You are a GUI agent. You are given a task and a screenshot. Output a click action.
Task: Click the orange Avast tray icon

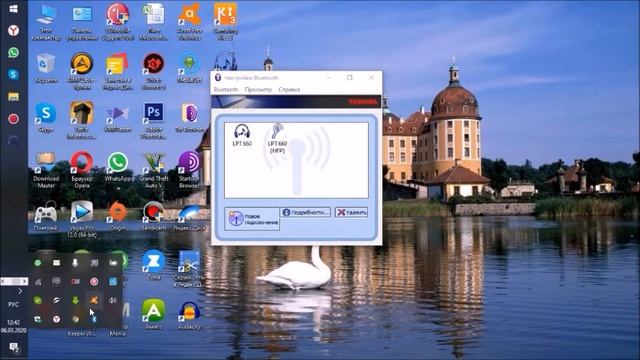pyautogui.click(x=94, y=300)
